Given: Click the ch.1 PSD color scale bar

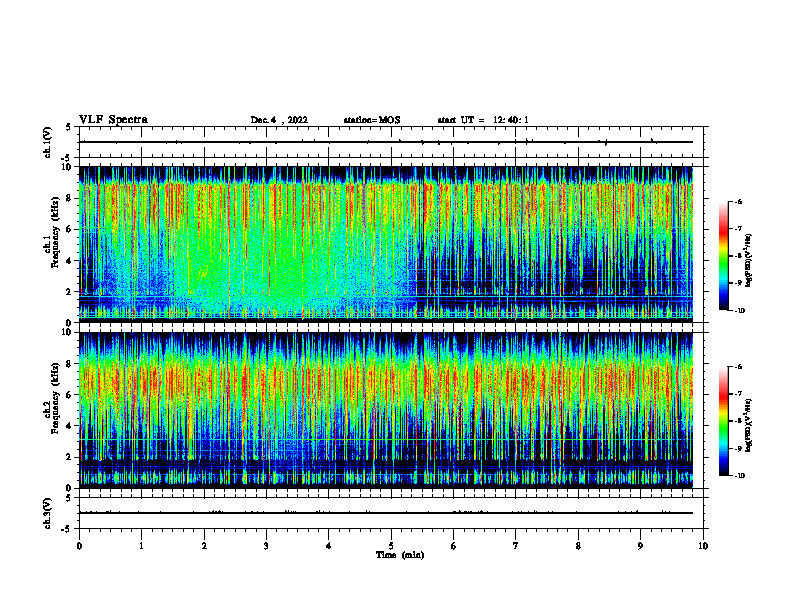Looking at the screenshot, I should (x=723, y=256).
